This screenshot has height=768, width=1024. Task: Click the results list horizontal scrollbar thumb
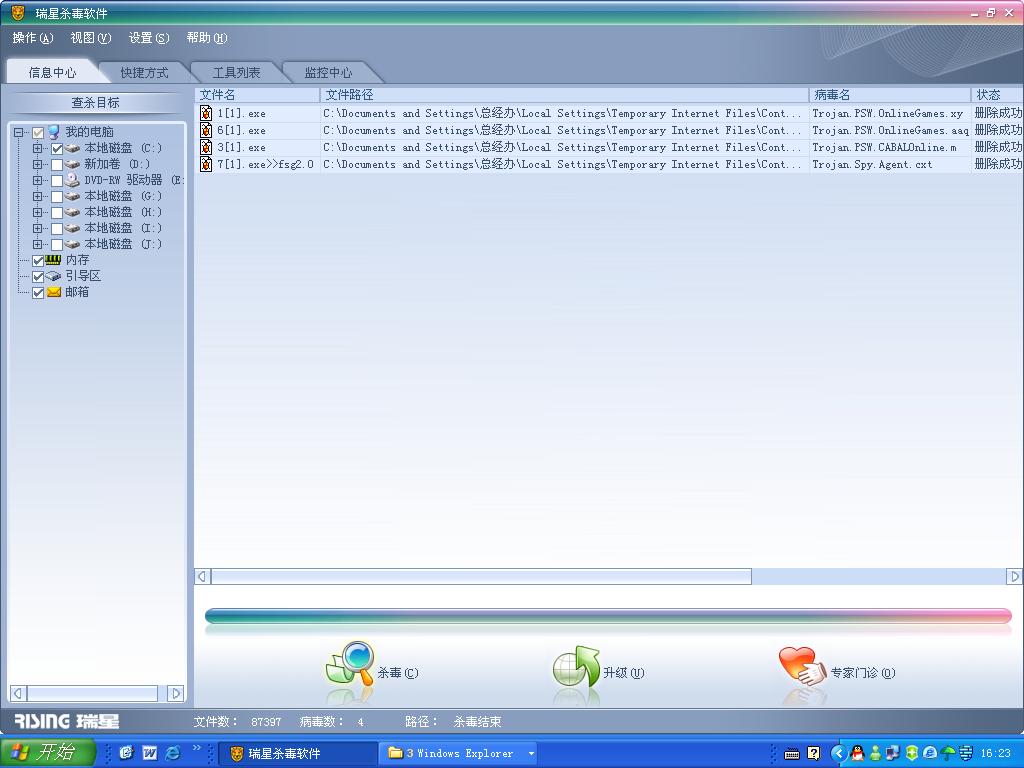click(481, 577)
